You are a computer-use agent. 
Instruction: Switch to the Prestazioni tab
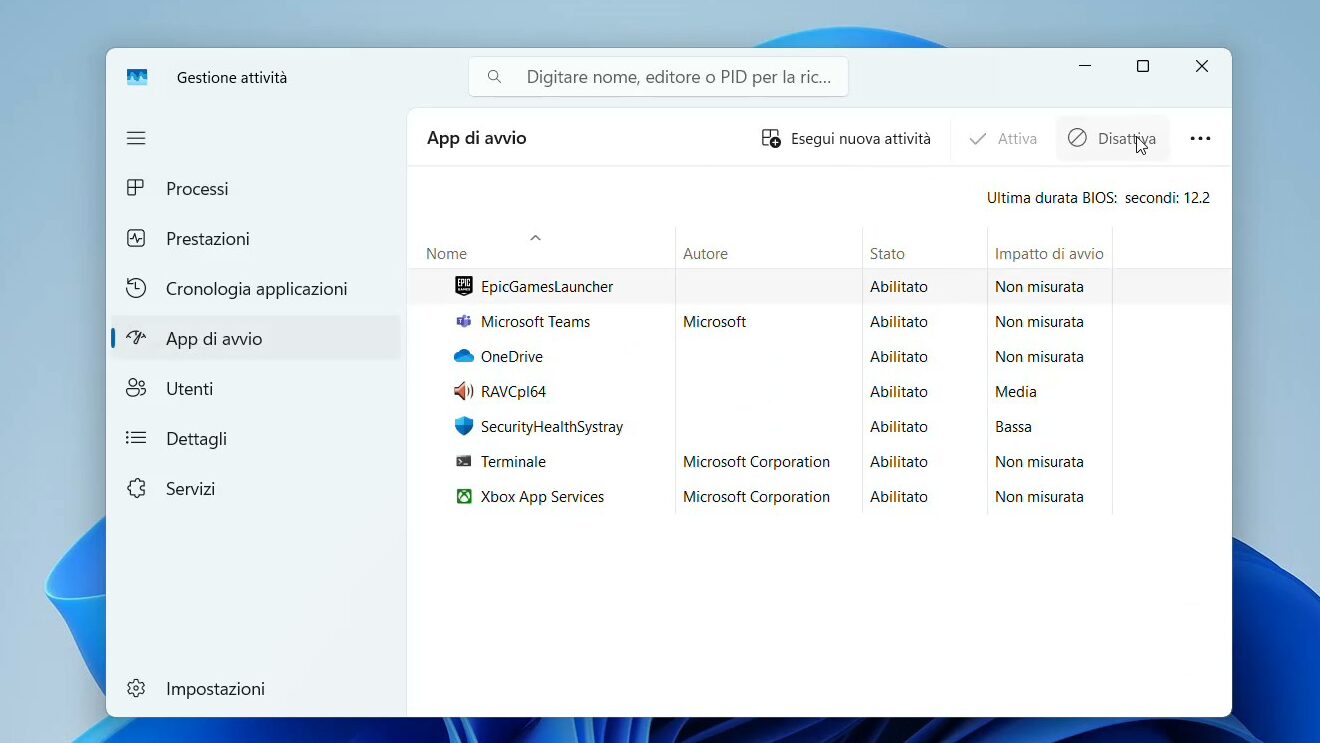(x=207, y=239)
